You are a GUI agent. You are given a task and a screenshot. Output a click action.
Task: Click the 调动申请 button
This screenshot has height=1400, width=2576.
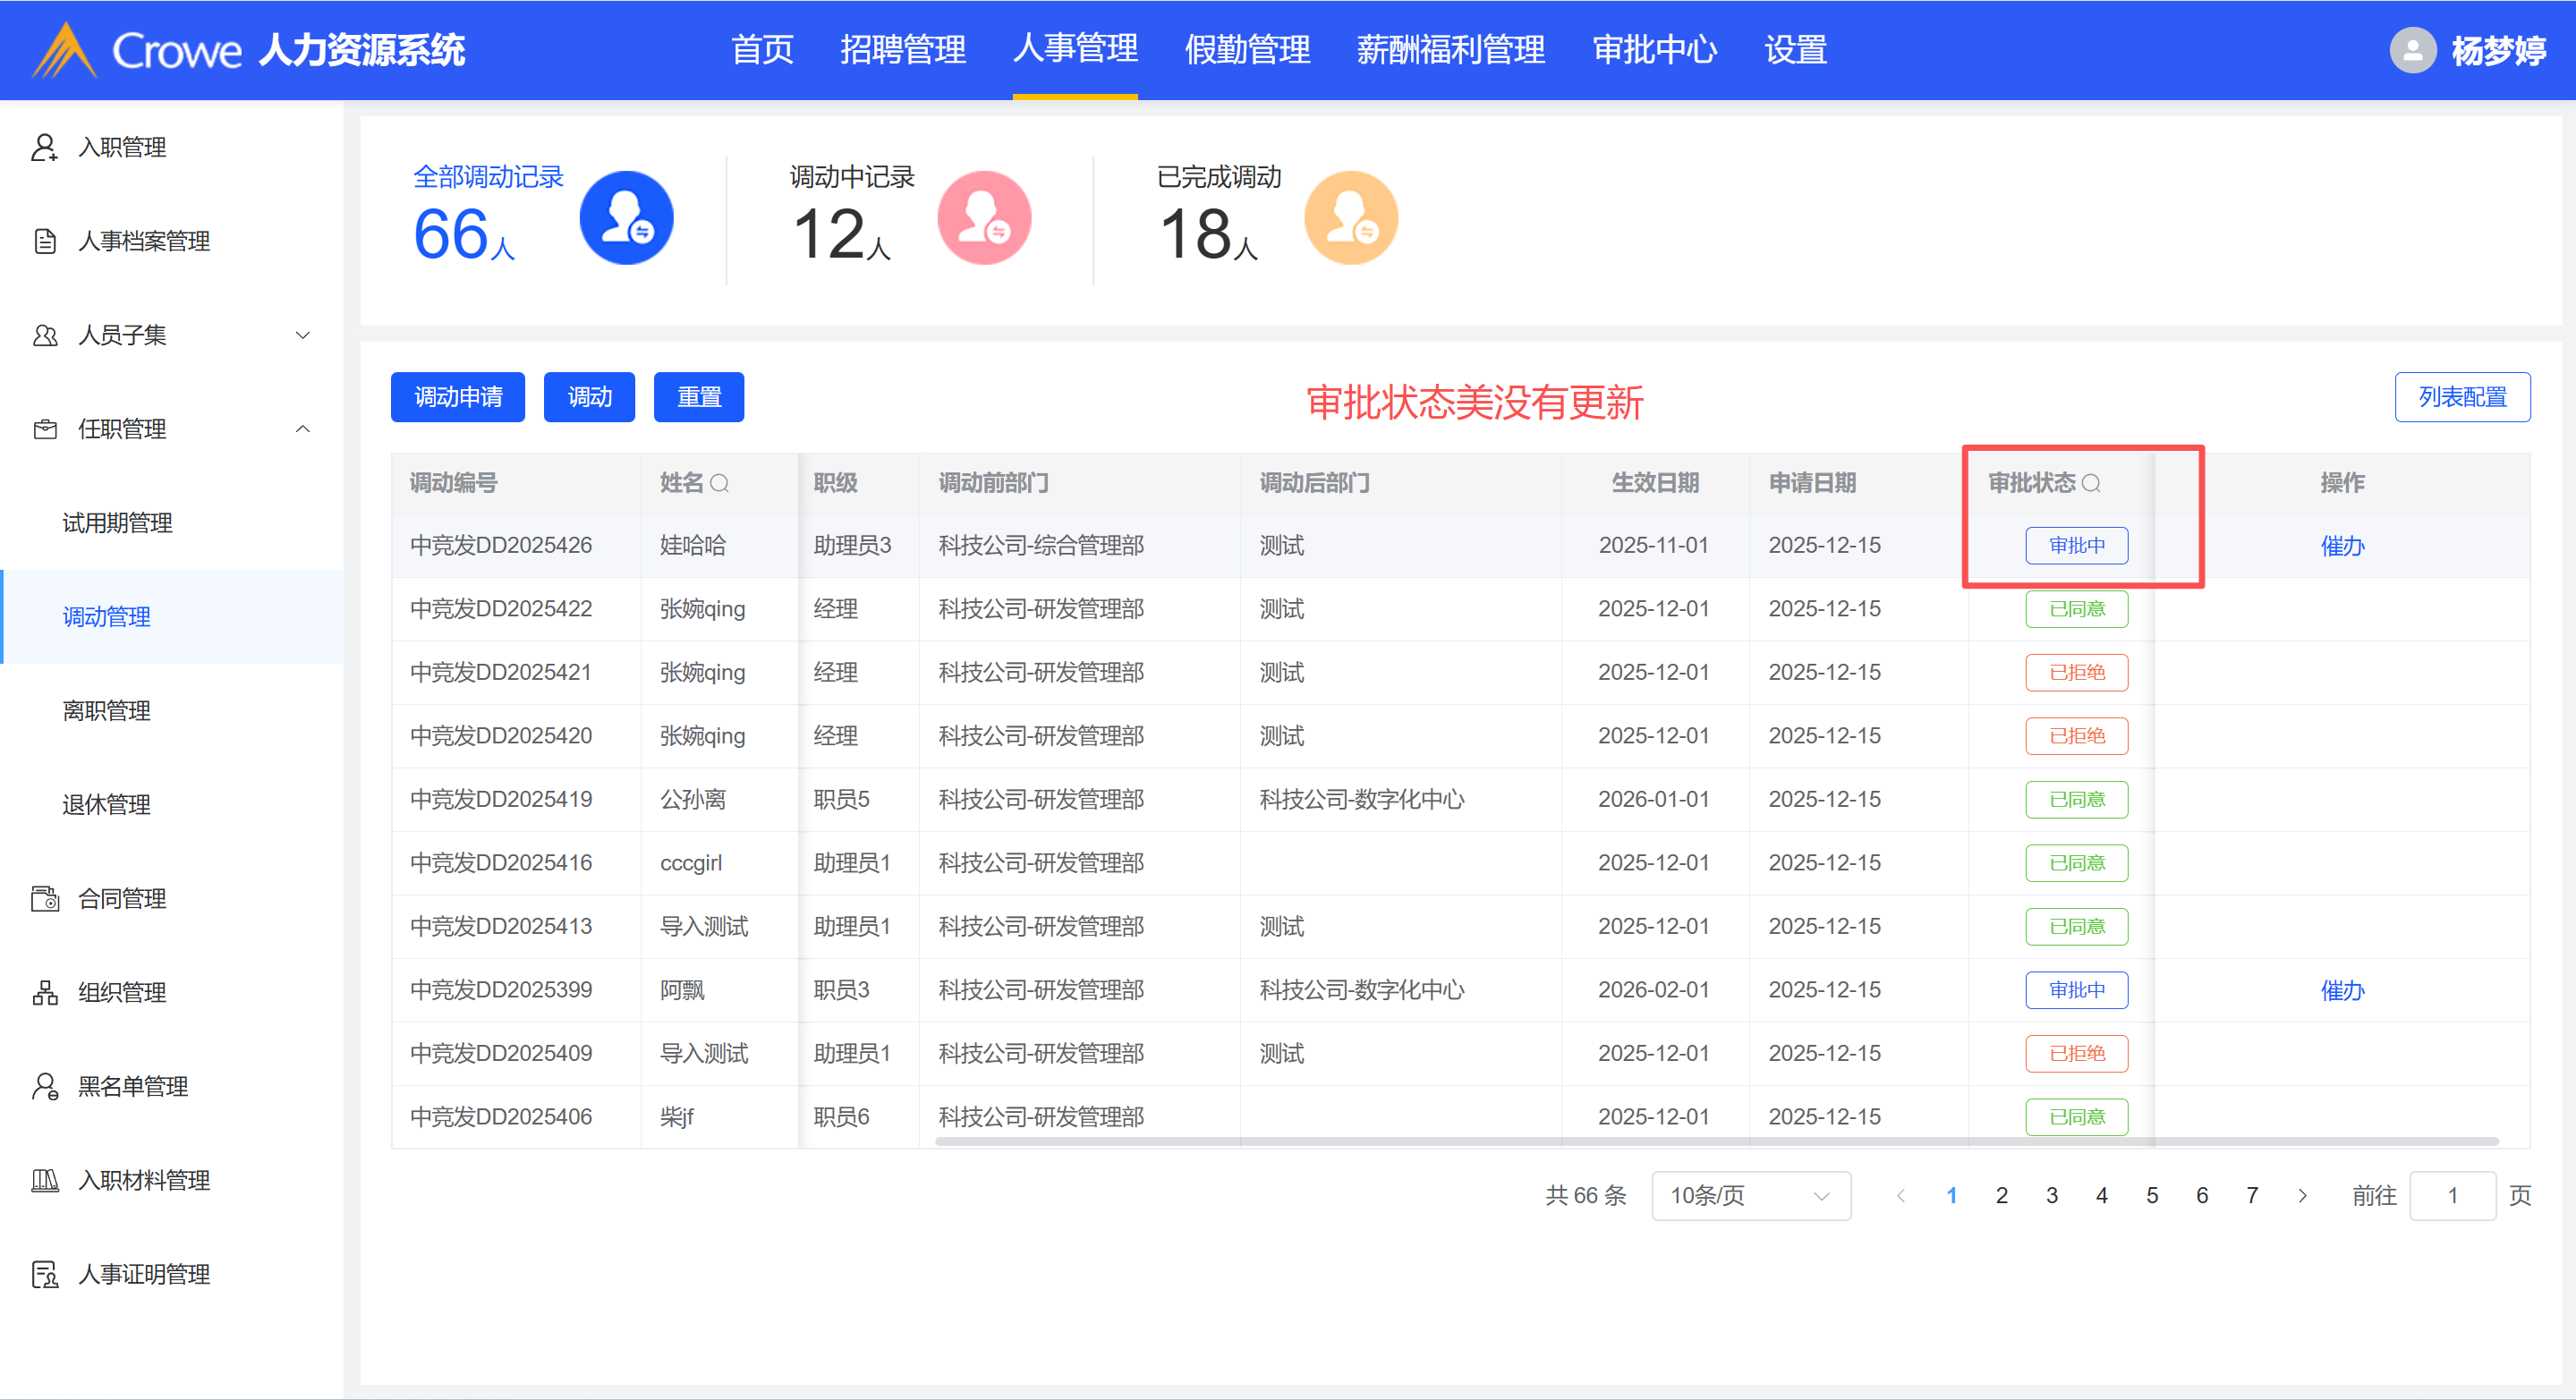pyautogui.click(x=458, y=397)
